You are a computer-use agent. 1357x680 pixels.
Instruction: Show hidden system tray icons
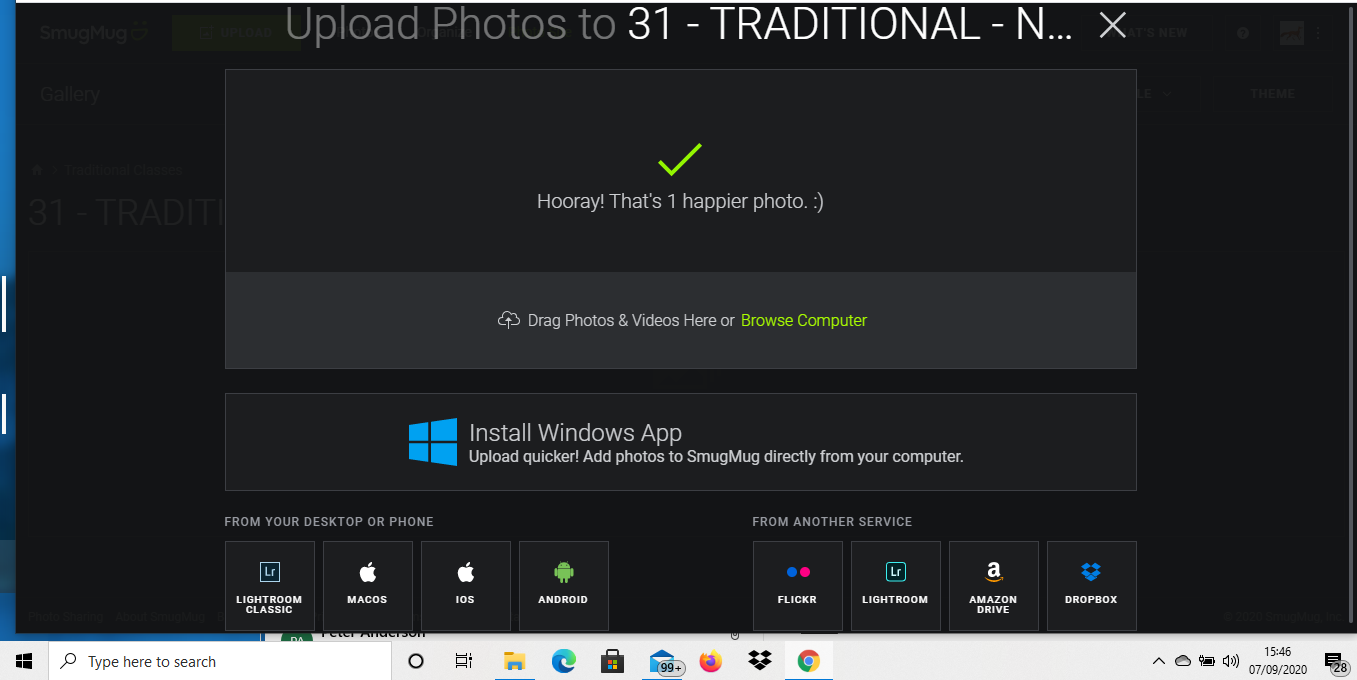point(1159,661)
